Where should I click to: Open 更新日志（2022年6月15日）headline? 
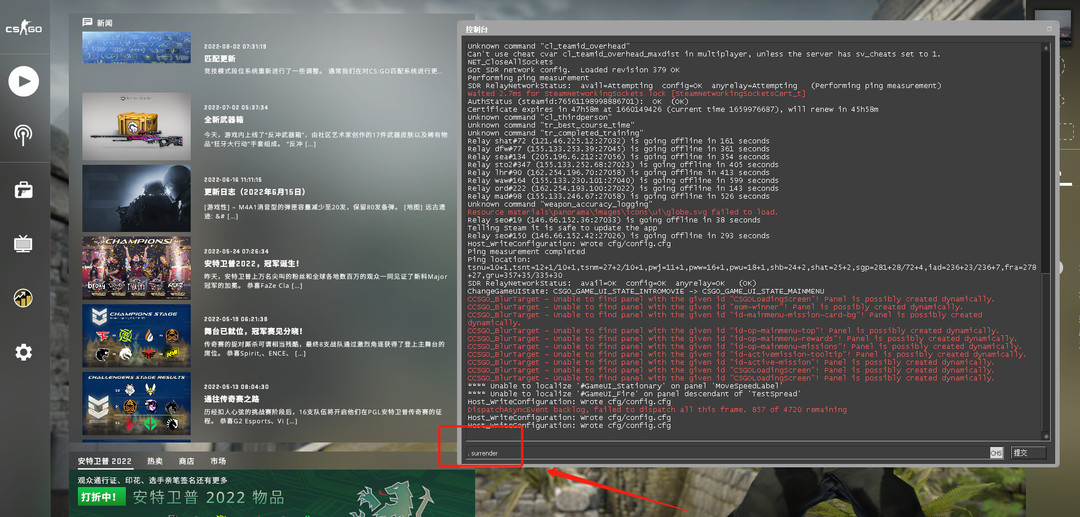(254, 191)
